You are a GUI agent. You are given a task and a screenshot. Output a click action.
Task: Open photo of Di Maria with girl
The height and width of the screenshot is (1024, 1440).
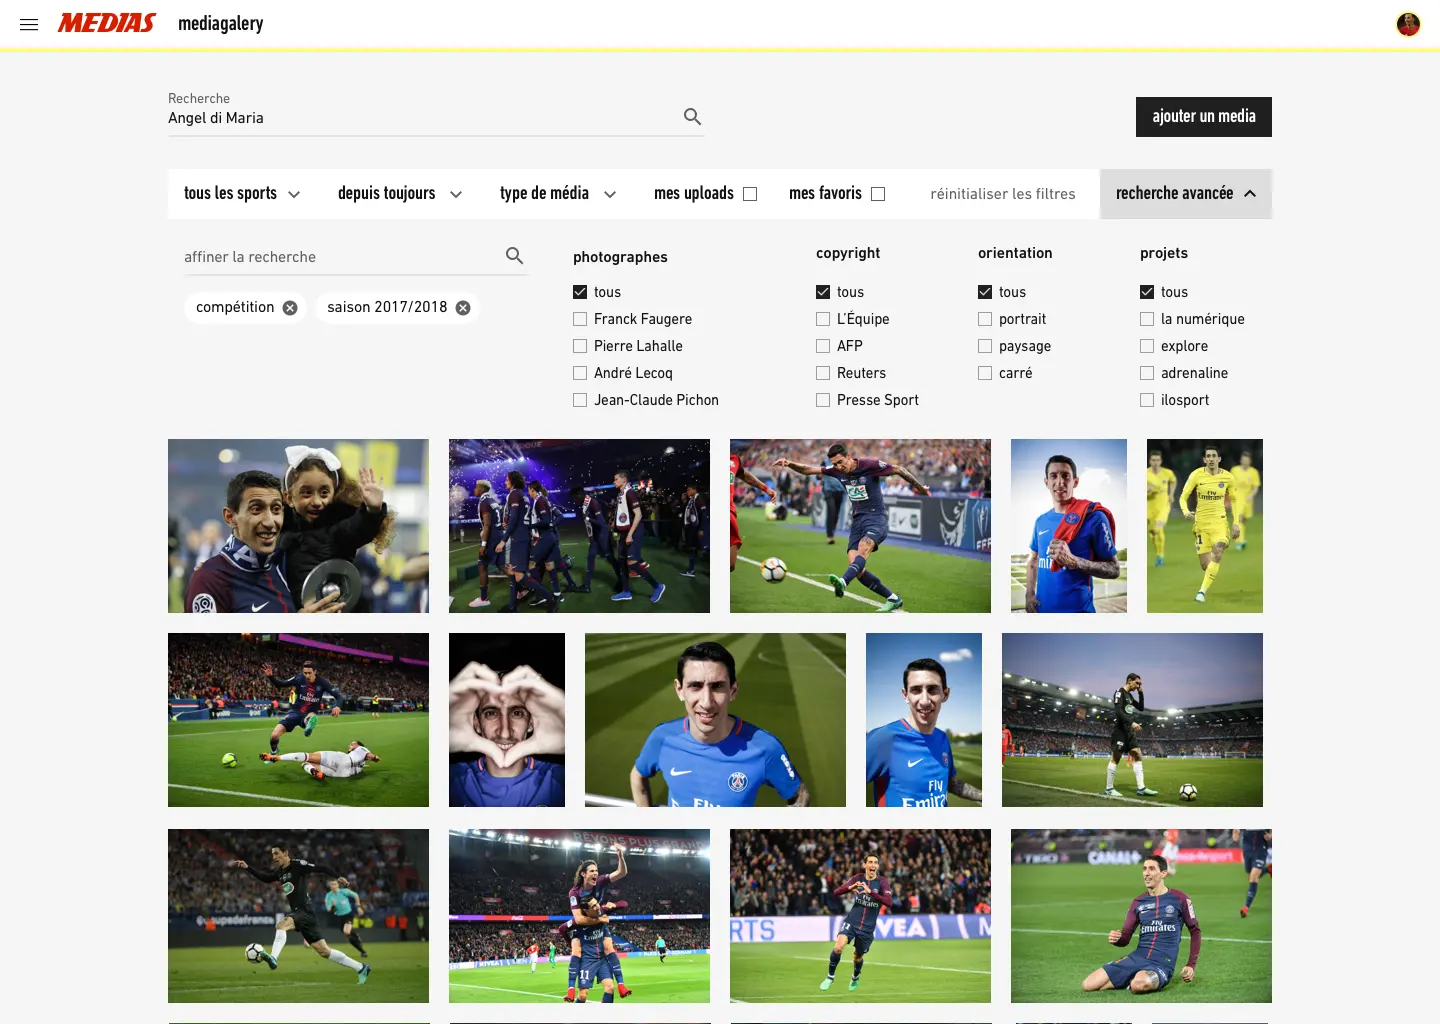pos(298,526)
